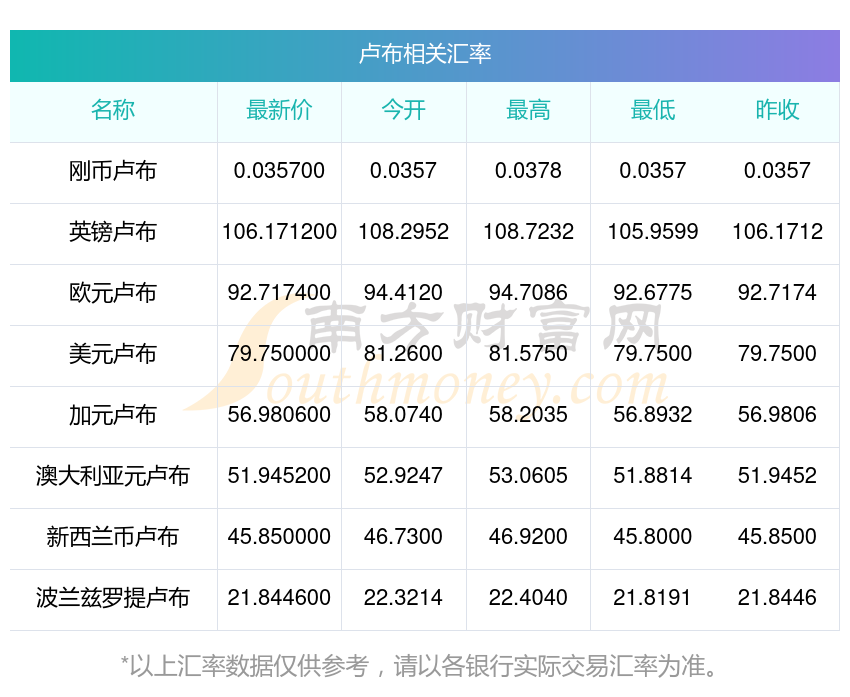Click the 英镑卢布 row name
The height and width of the screenshot is (697, 850).
pos(113,232)
